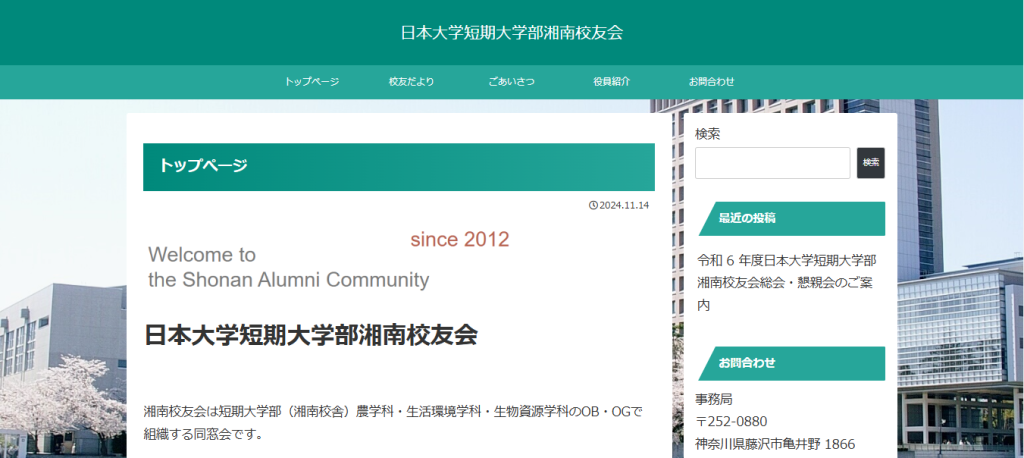Click the 検索 label above search box
The height and width of the screenshot is (458, 1024).
[708, 134]
